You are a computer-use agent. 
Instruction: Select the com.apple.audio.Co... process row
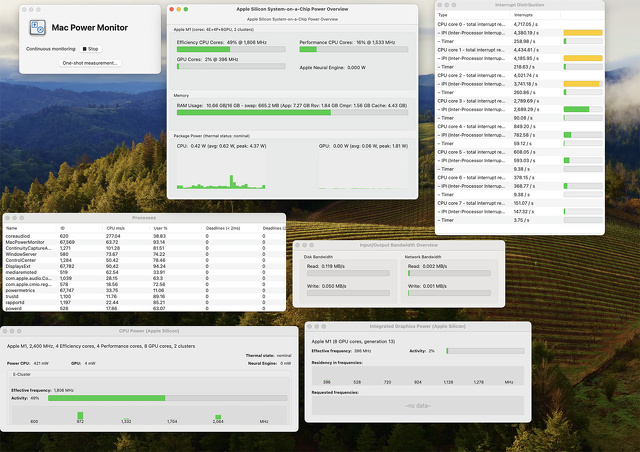(144, 278)
